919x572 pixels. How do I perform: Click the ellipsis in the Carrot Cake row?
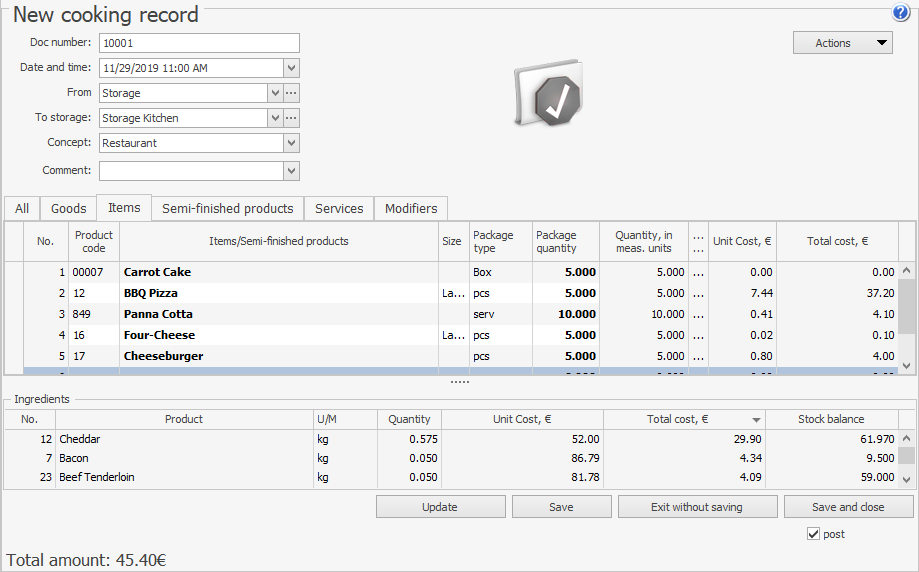(698, 272)
